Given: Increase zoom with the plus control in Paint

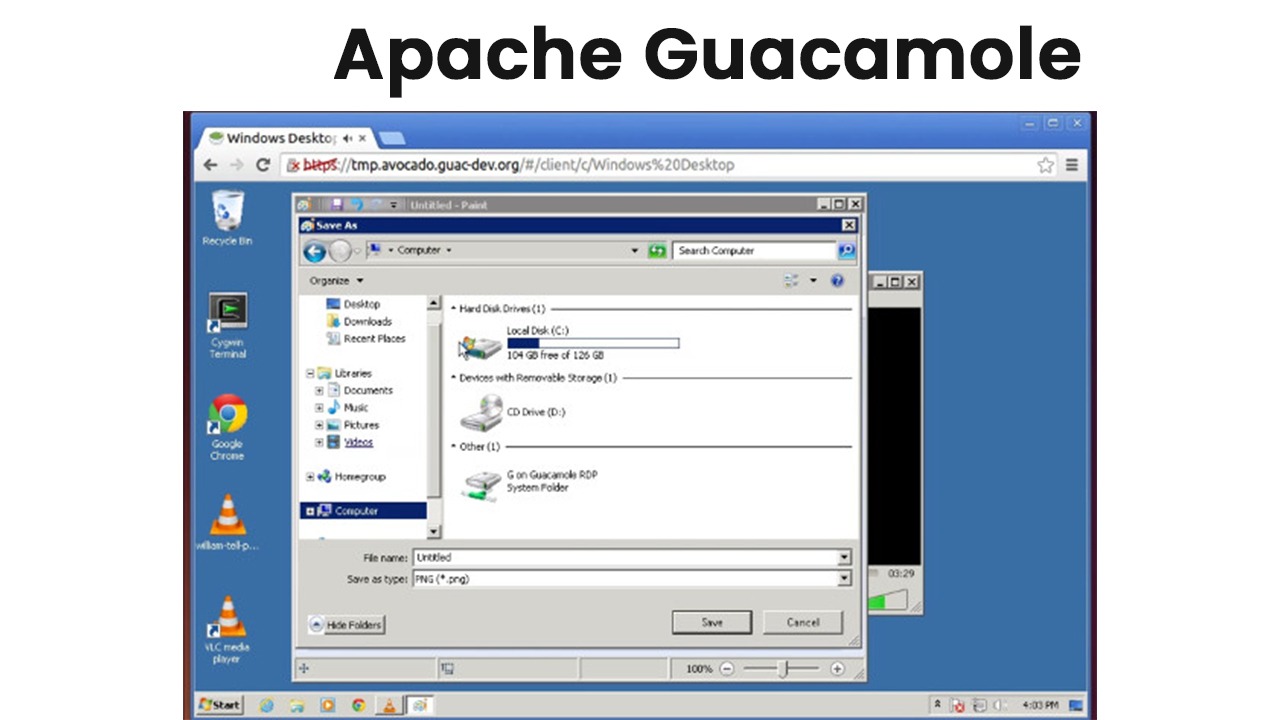Looking at the screenshot, I should 837,668.
